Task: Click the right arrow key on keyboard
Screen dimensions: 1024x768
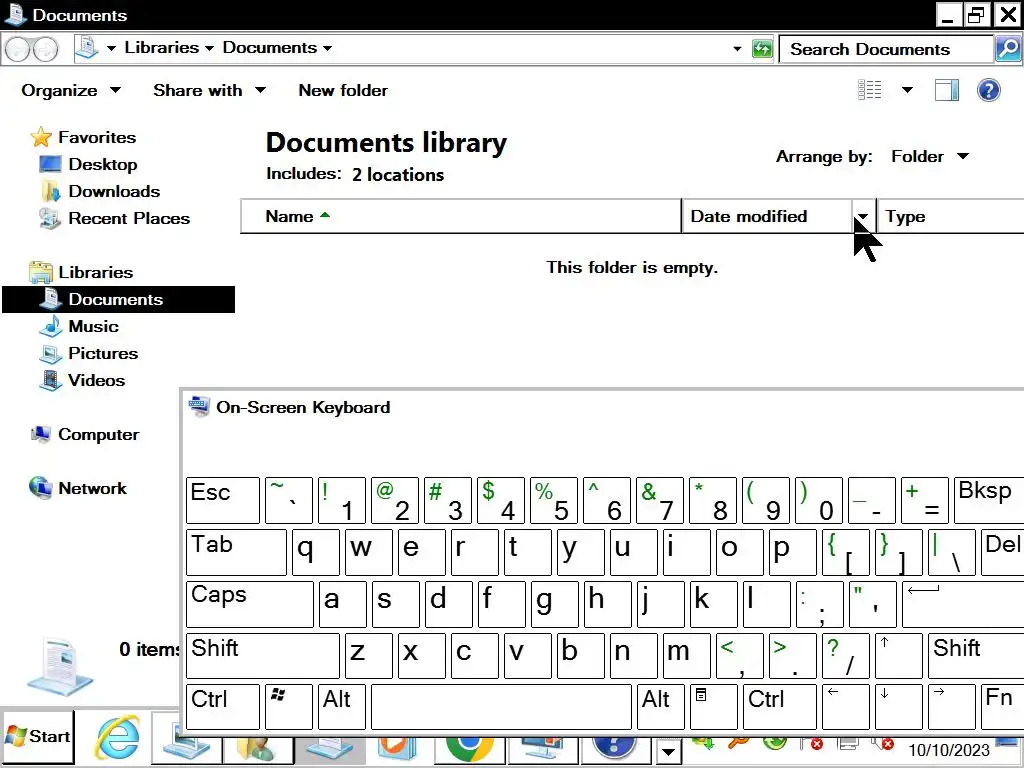Action: (x=952, y=707)
